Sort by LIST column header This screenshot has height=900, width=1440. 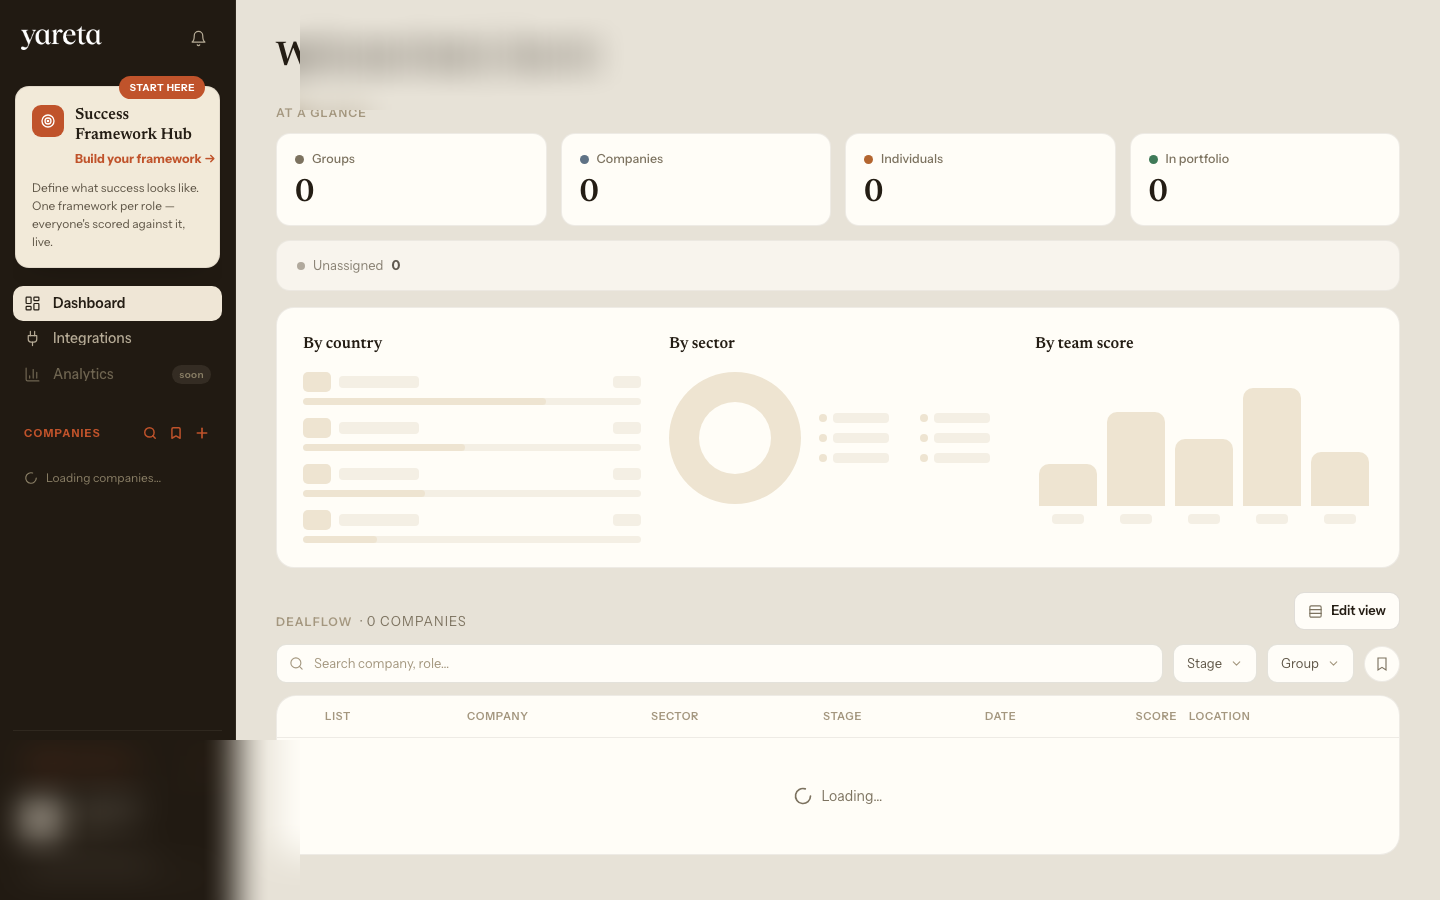pos(338,716)
